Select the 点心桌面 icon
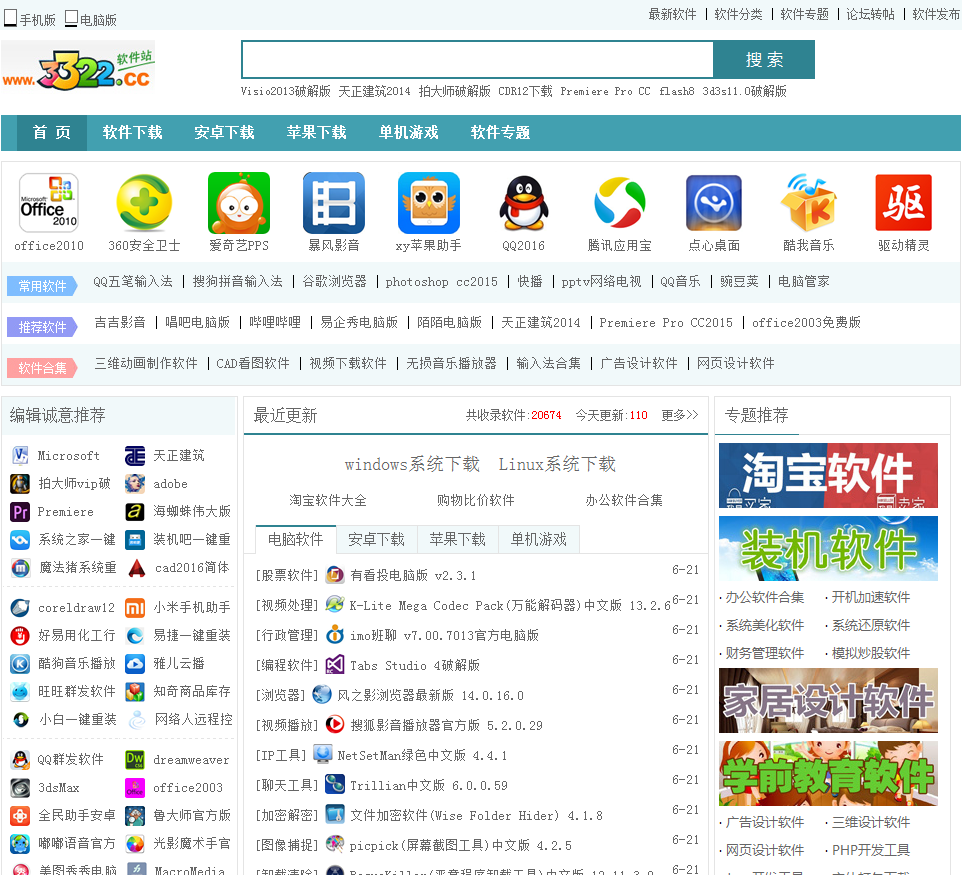This screenshot has height=875, width=962. point(714,203)
